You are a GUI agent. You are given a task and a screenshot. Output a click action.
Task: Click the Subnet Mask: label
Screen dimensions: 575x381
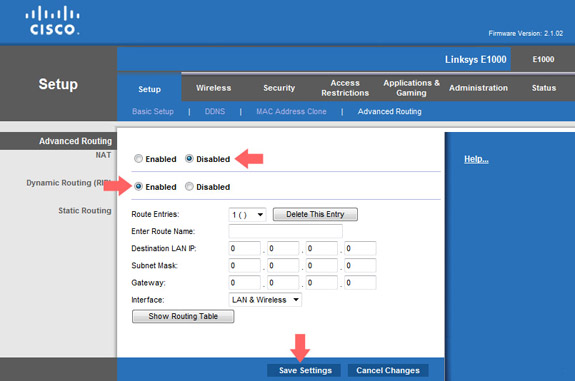(x=154, y=265)
